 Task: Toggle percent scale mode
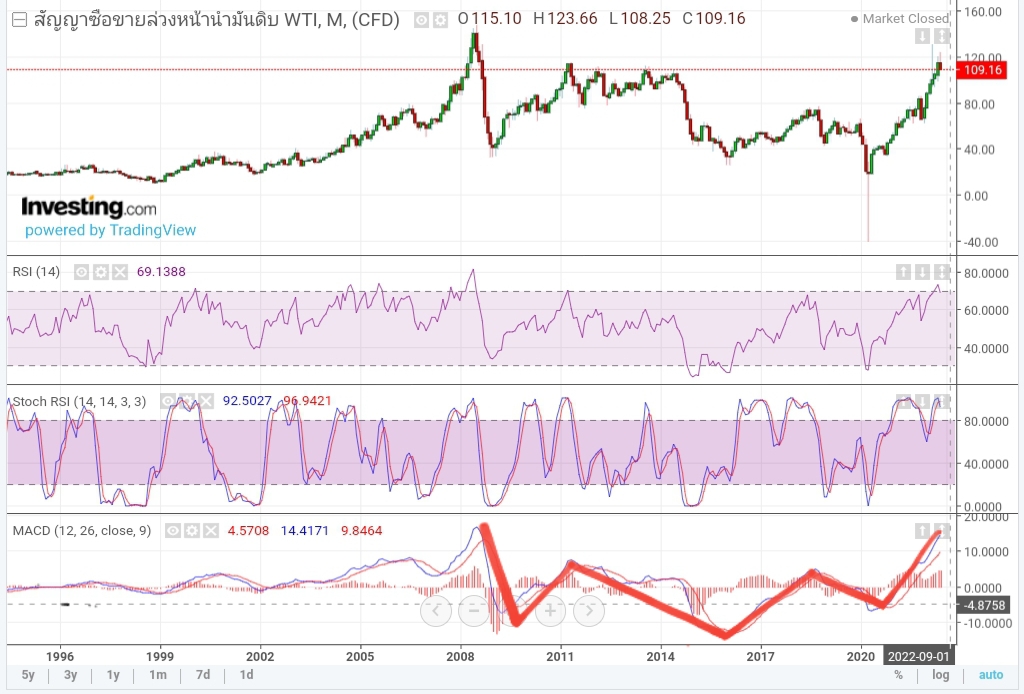(899, 675)
